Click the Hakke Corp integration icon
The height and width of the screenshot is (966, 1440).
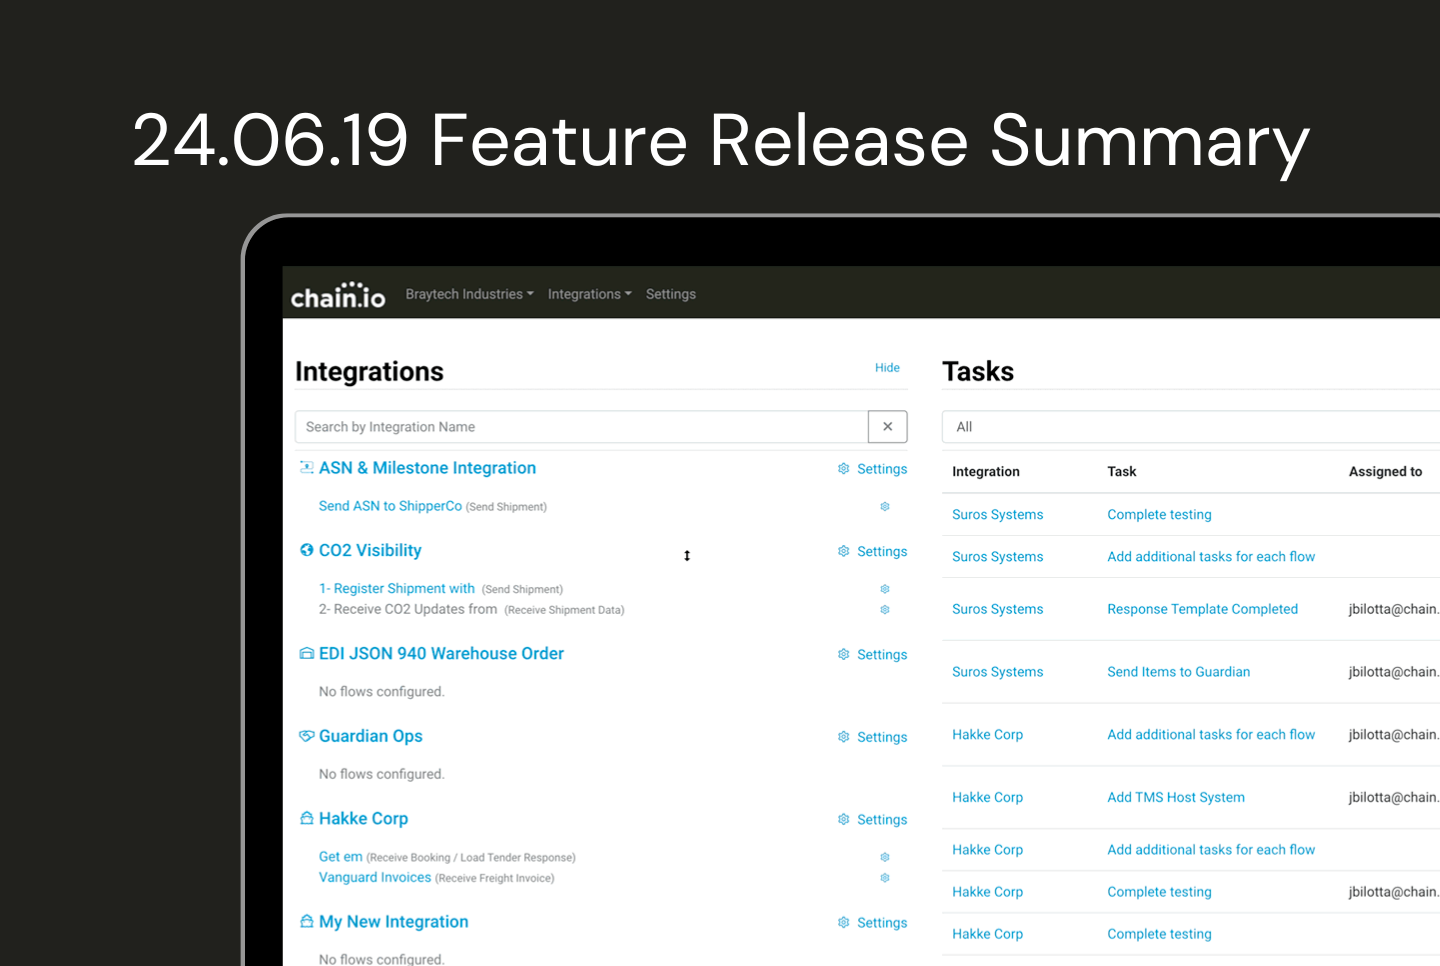307,818
